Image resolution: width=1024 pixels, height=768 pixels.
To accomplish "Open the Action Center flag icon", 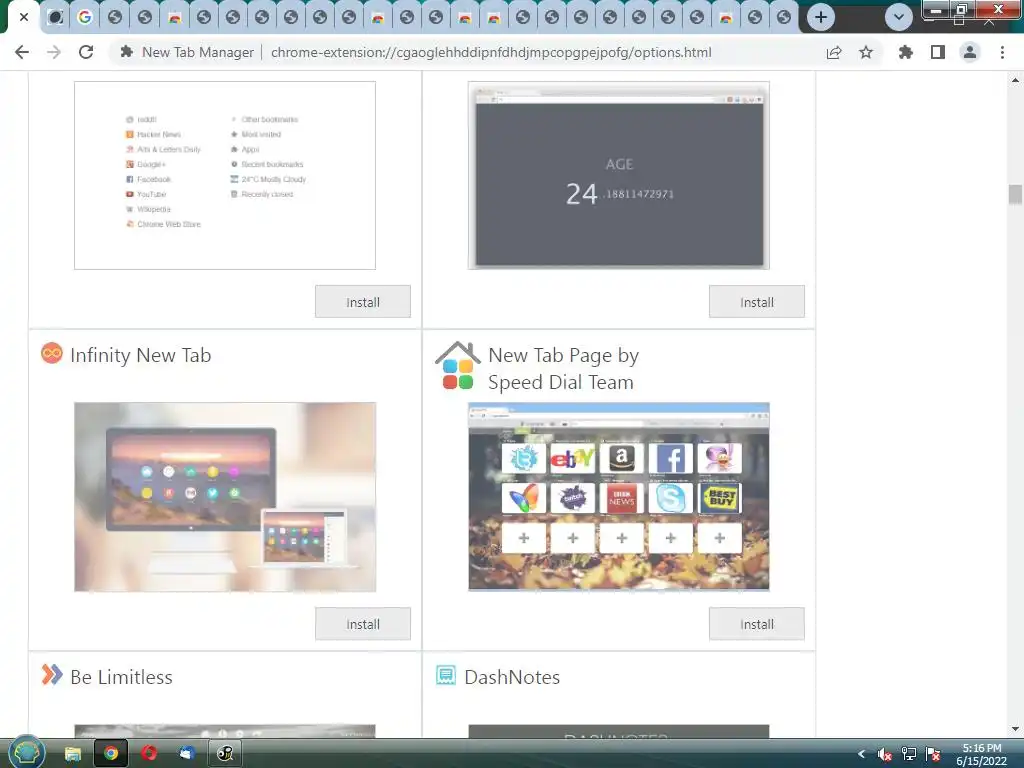I will click(933, 754).
